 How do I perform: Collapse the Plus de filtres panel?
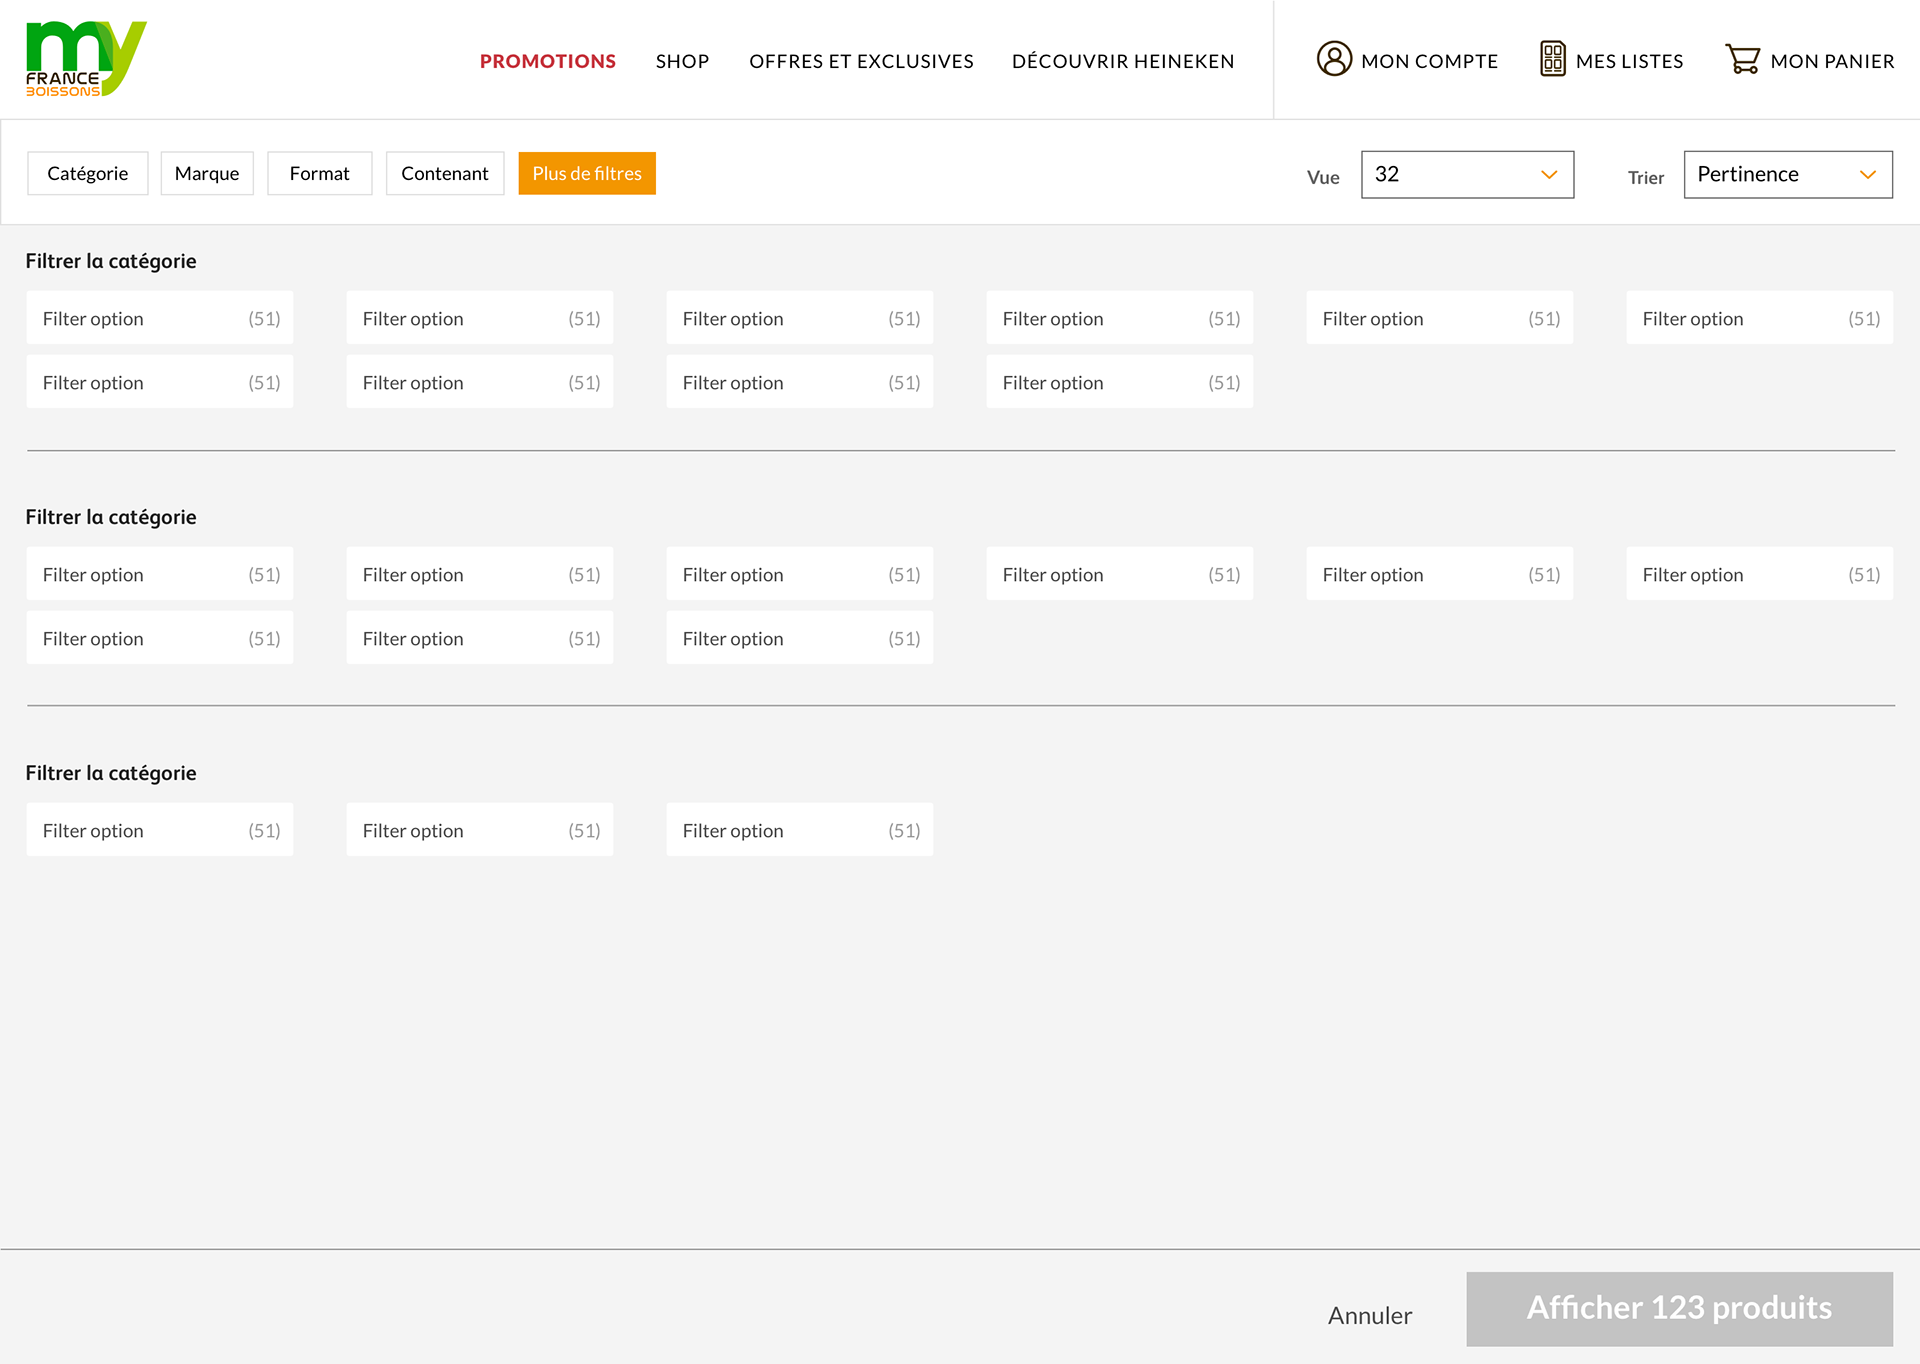[587, 174]
